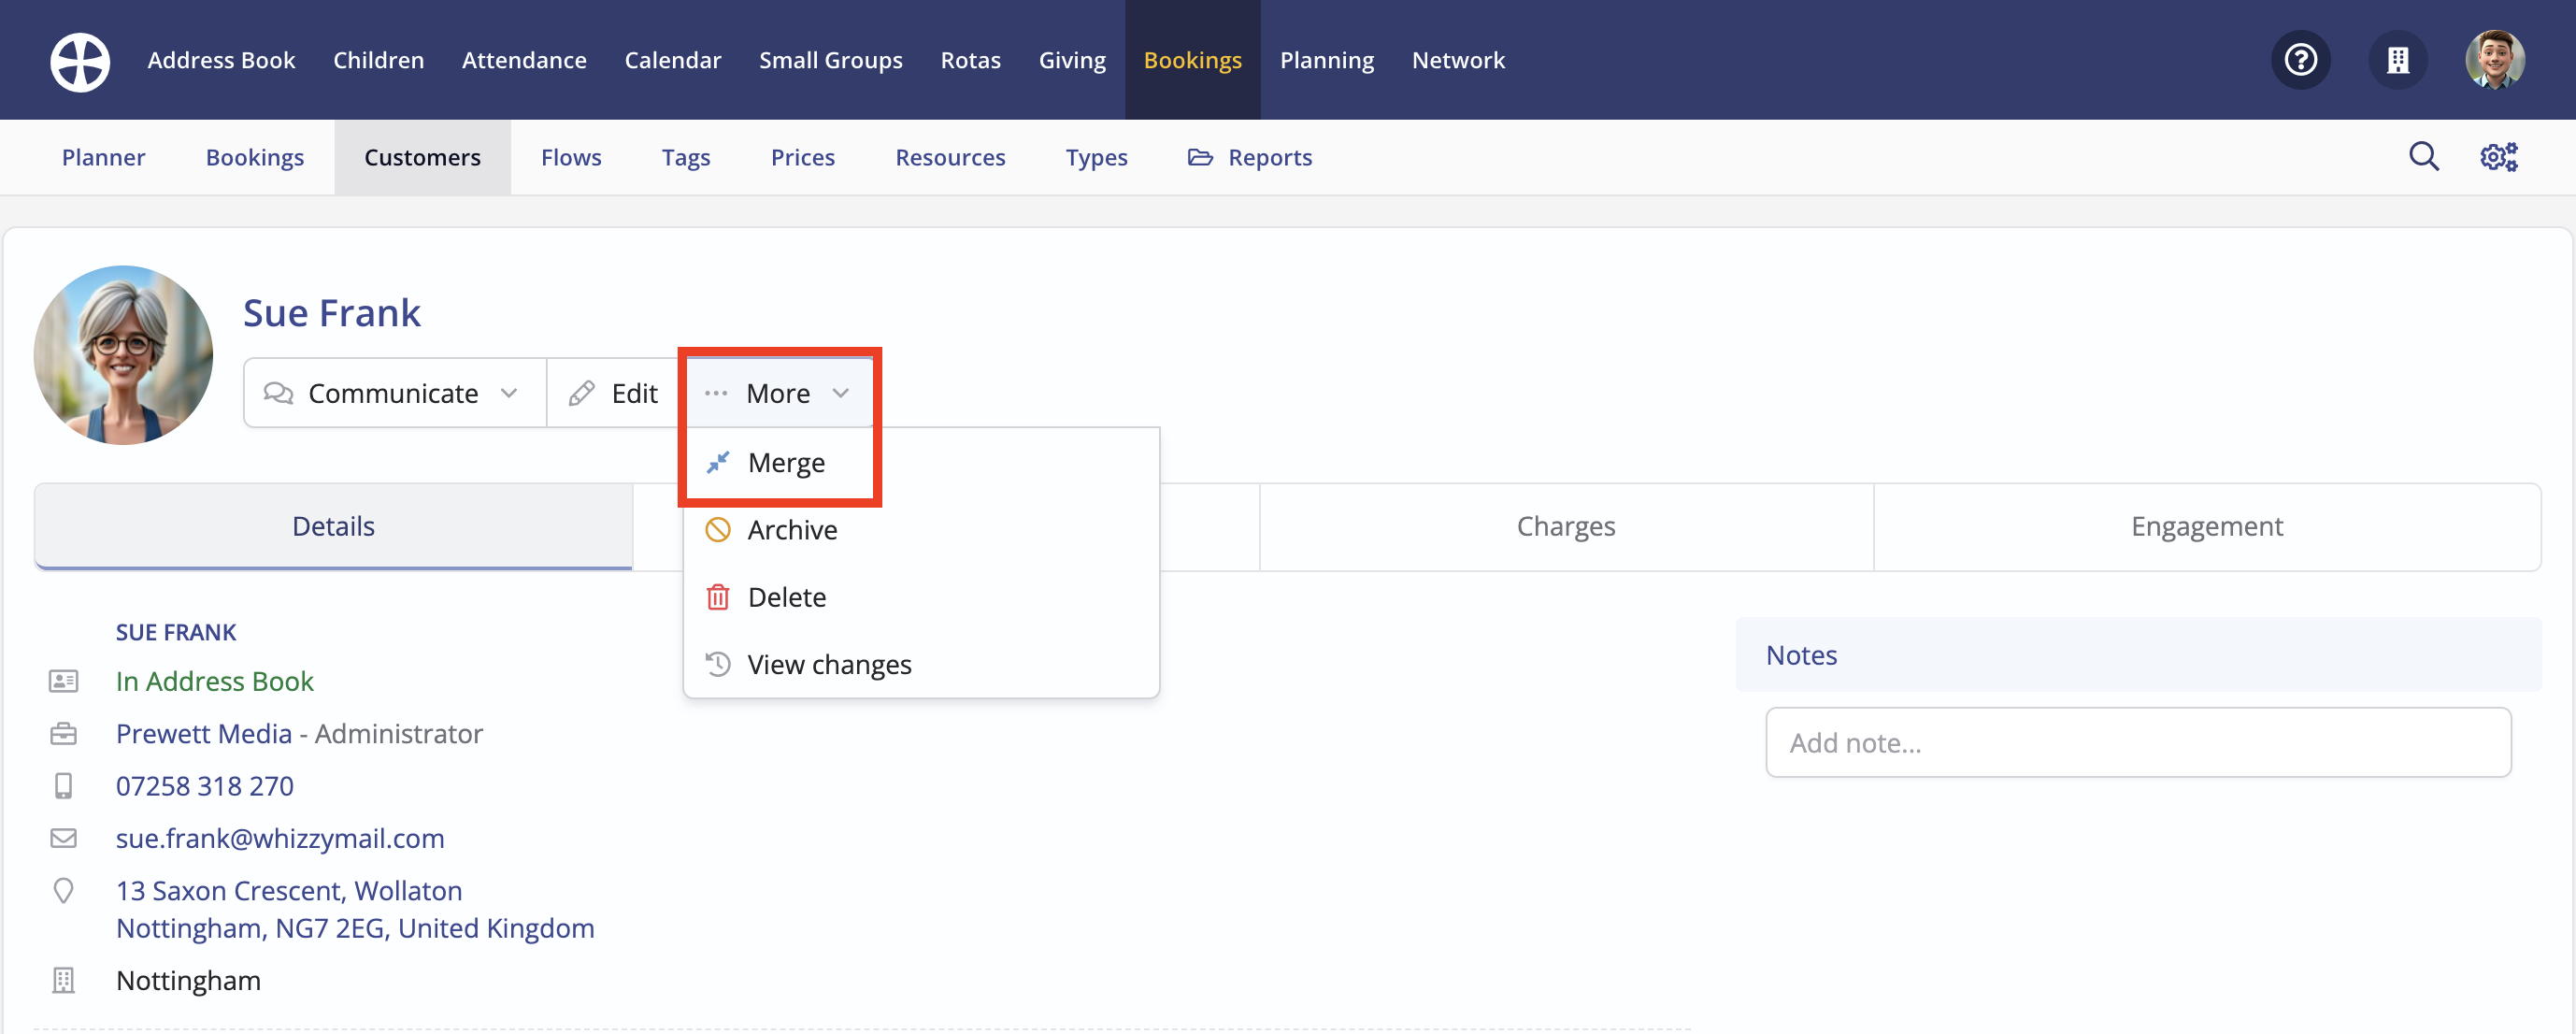Click the search magnifier icon
The height and width of the screenshot is (1034, 2576).
coord(2423,156)
